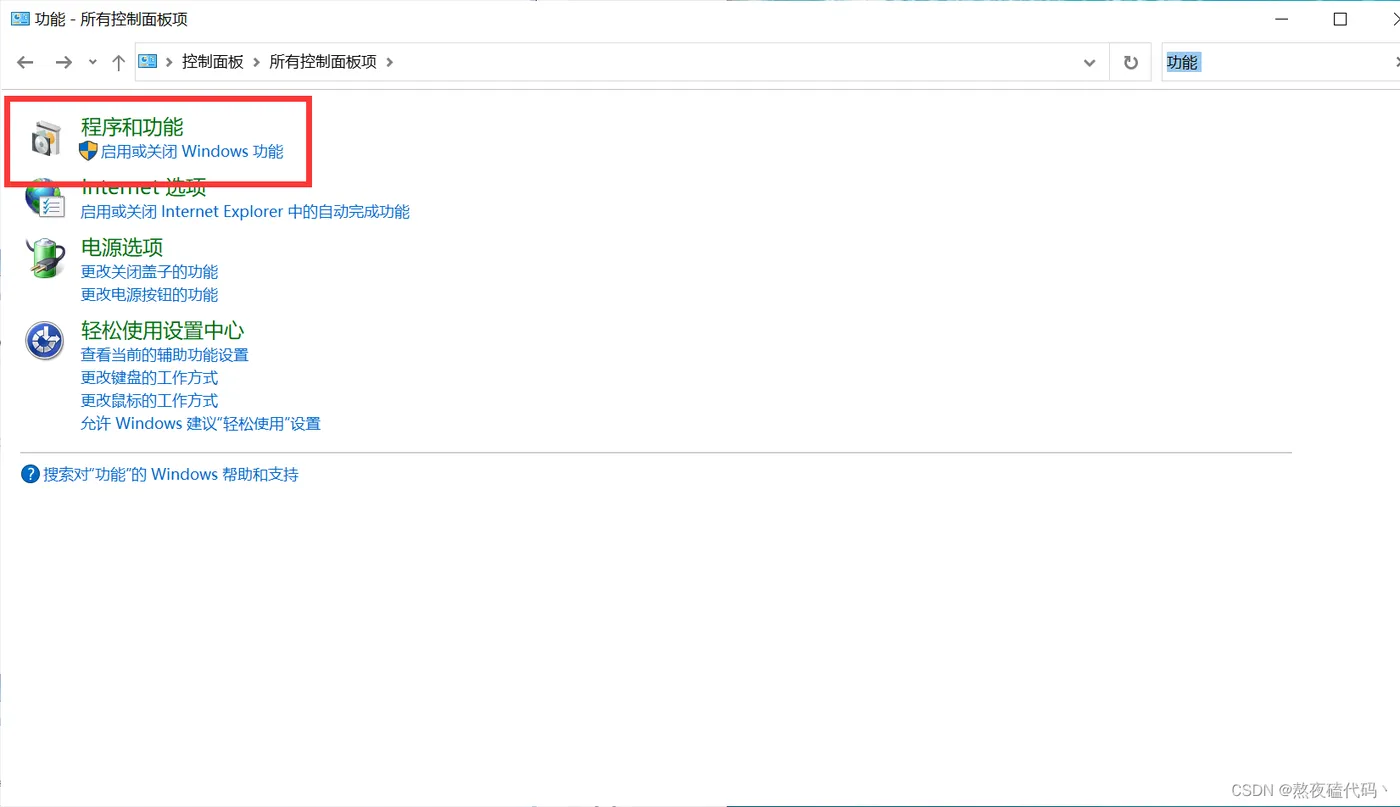Click the UAC shield icon beside Windows 功能
Viewport: 1400px width, 807px height.
[89, 151]
